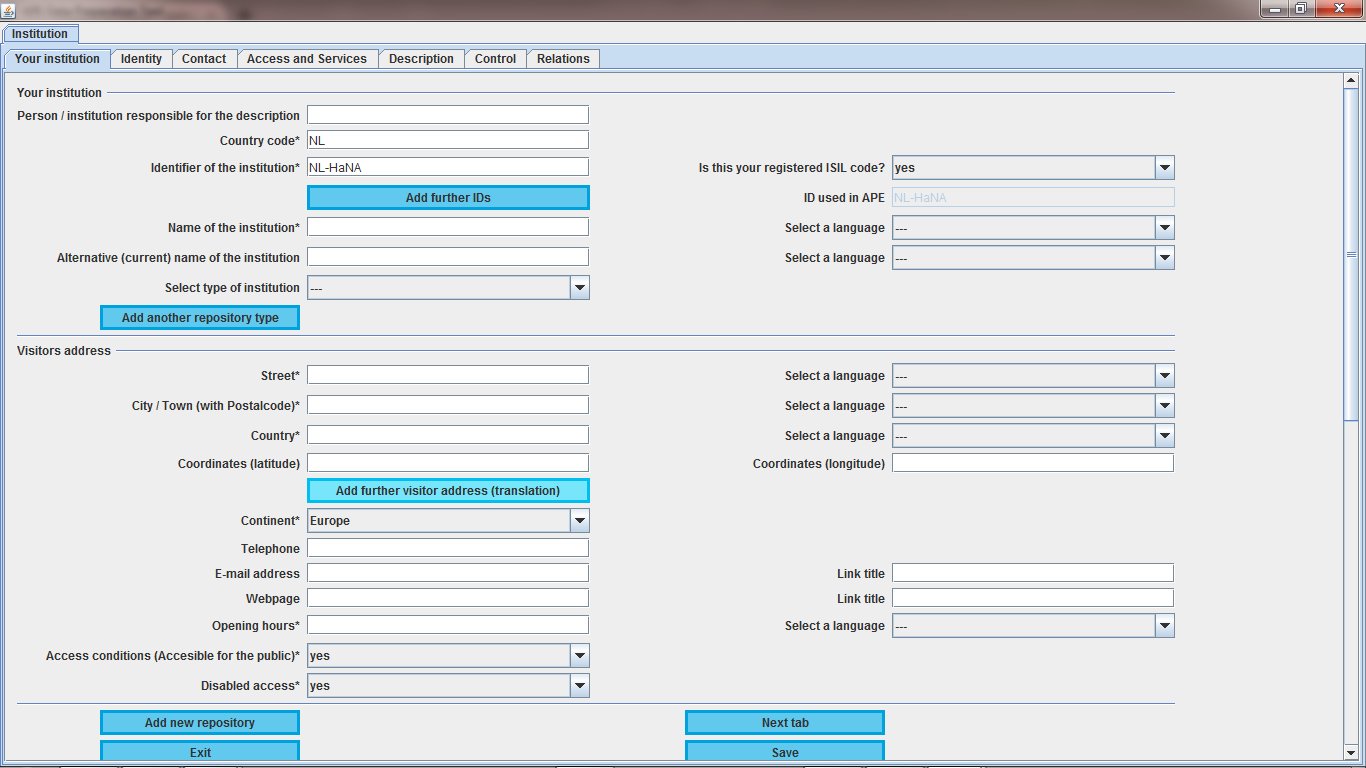Switch to the Relations tab
The width and height of the screenshot is (1366, 768).
coord(563,59)
